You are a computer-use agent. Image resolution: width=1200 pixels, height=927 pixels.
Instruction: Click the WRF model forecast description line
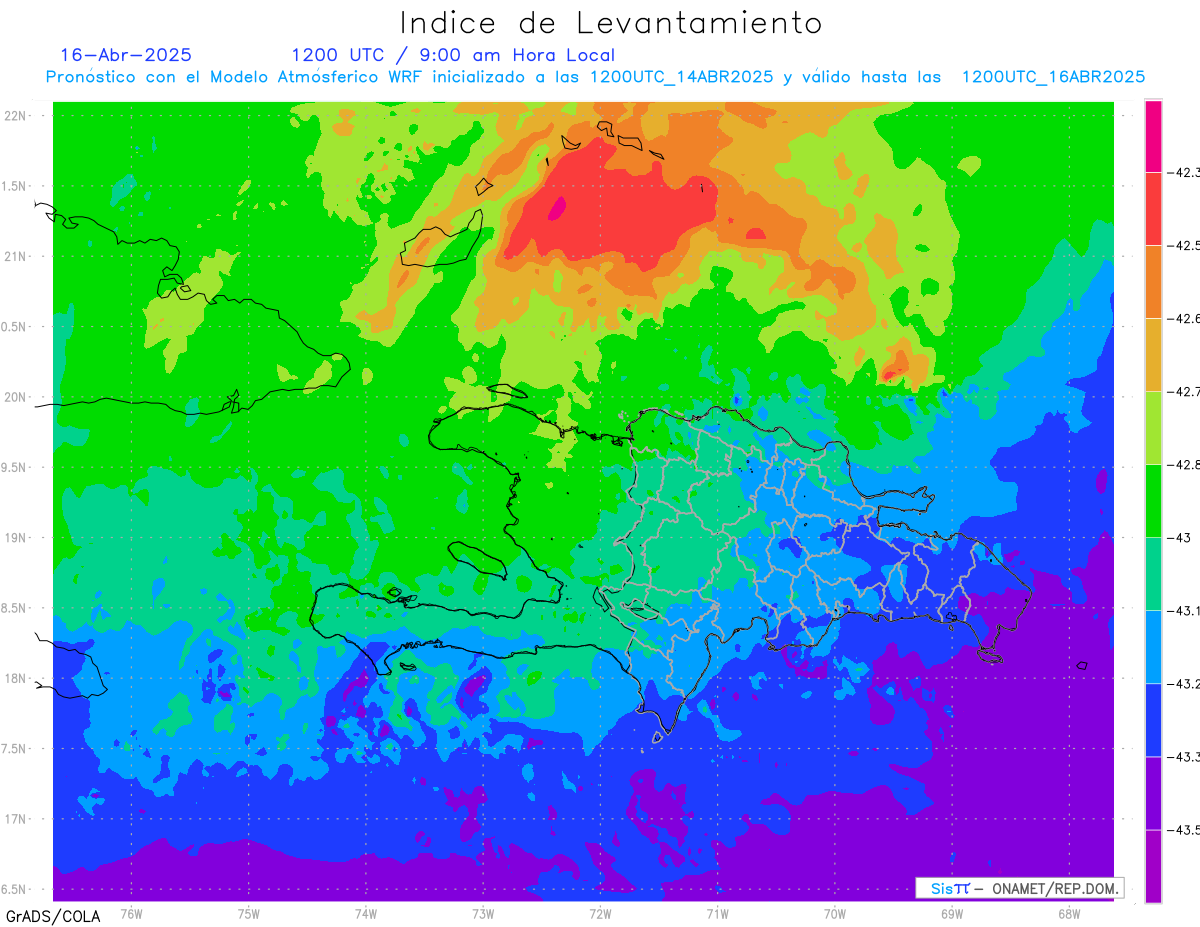tap(596, 77)
